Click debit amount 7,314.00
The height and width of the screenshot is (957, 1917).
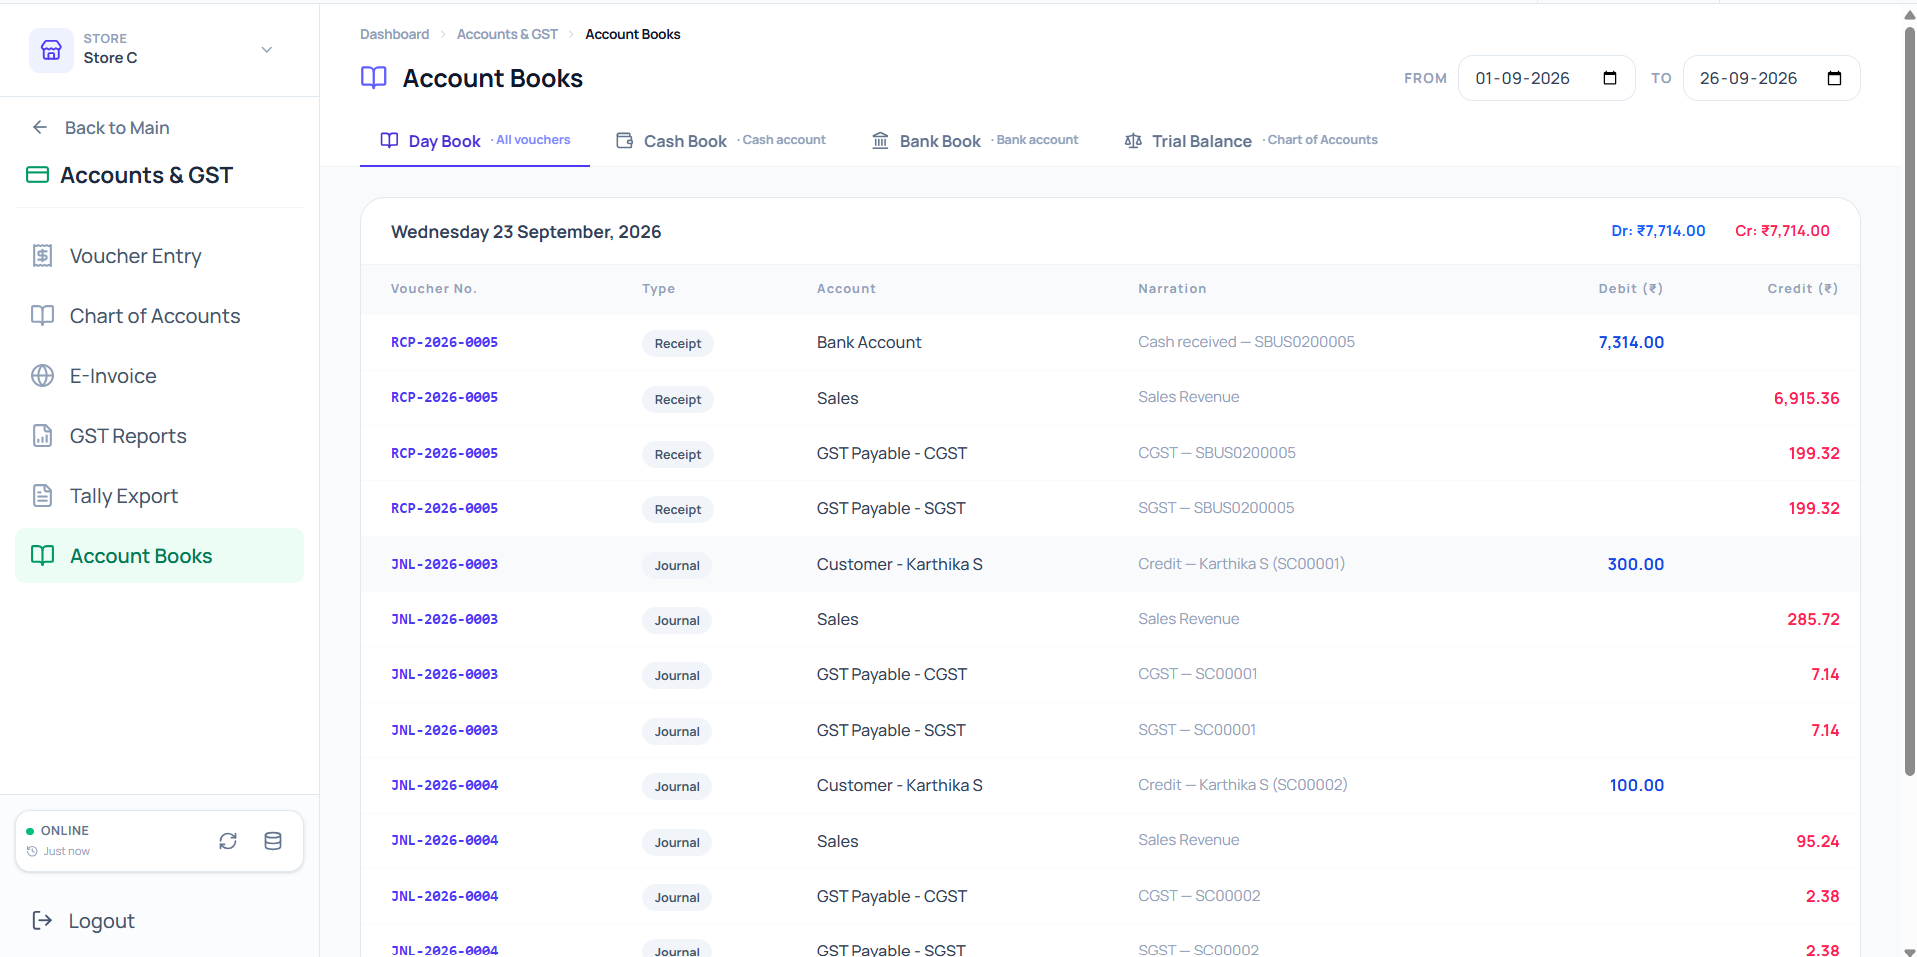1631,342
